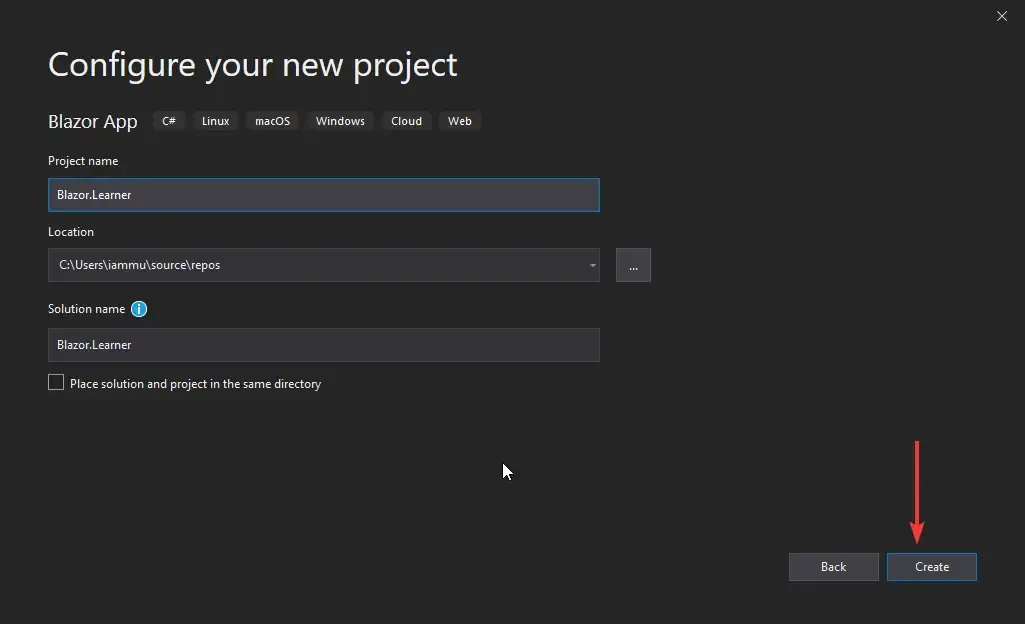Click the Location combo box arrow
The height and width of the screenshot is (624, 1025).
pos(590,265)
